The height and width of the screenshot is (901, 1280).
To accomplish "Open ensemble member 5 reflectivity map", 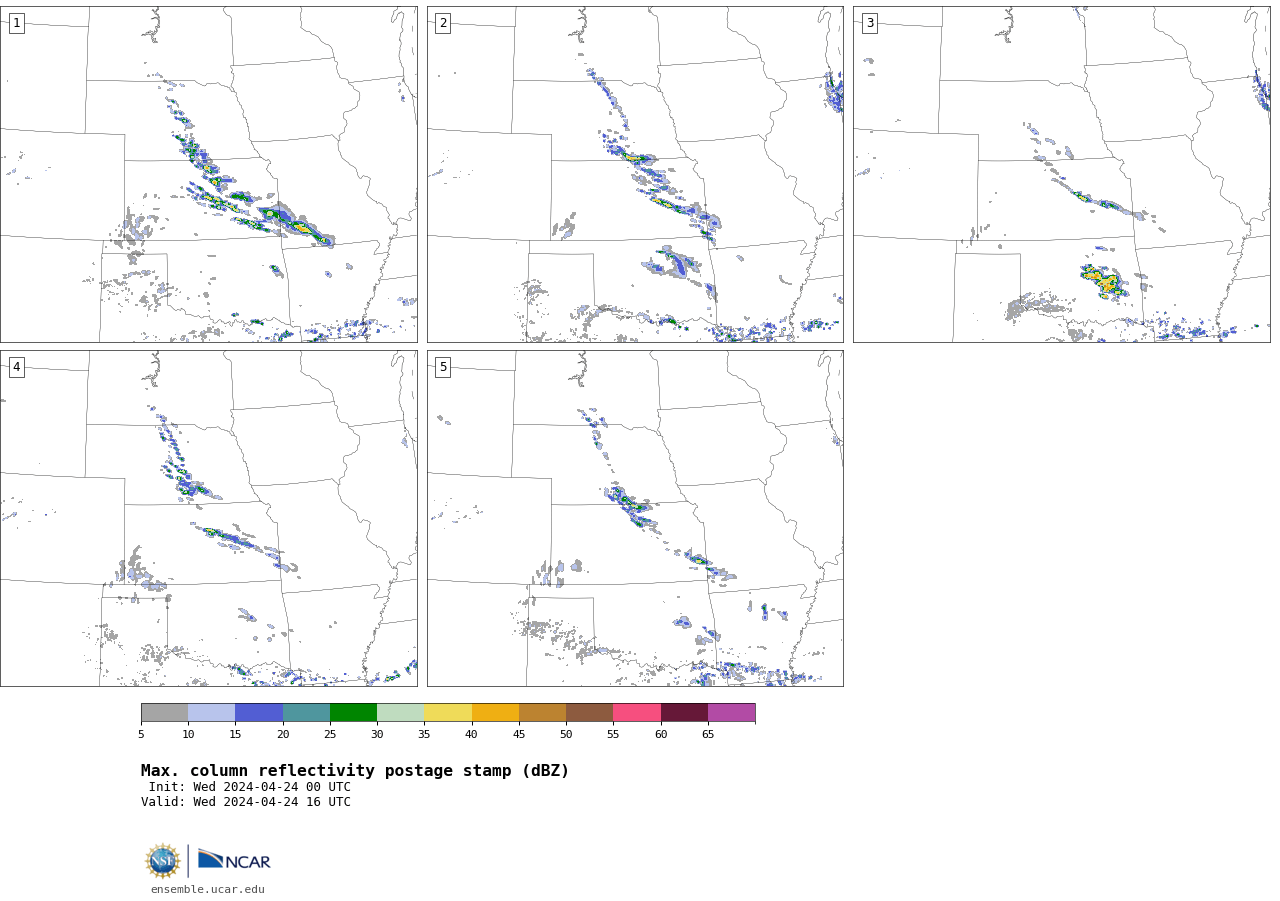I will pos(635,518).
